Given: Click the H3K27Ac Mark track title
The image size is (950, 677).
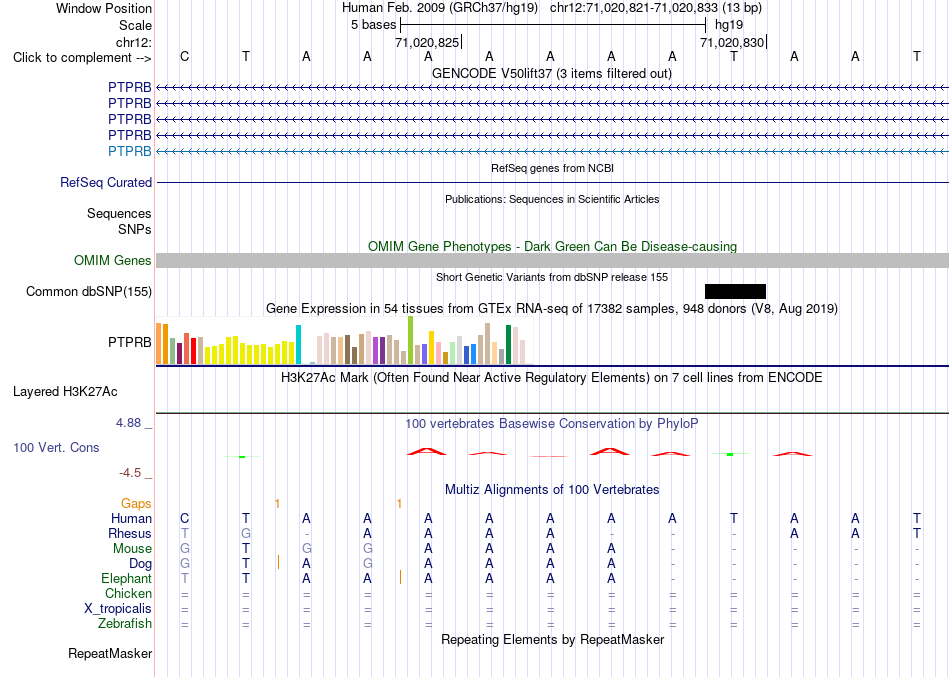Looking at the screenshot, I should (552, 378).
